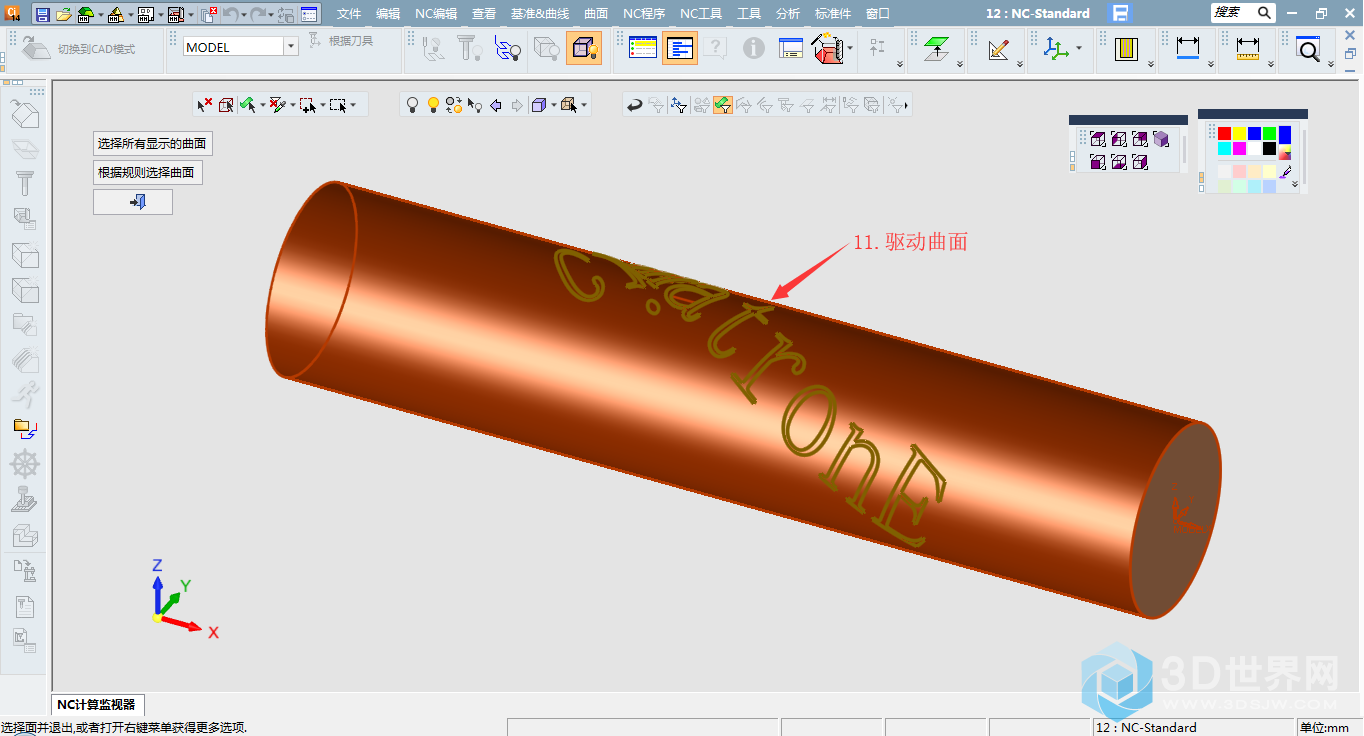Click the yellow hatched panel icon

coord(1127,48)
